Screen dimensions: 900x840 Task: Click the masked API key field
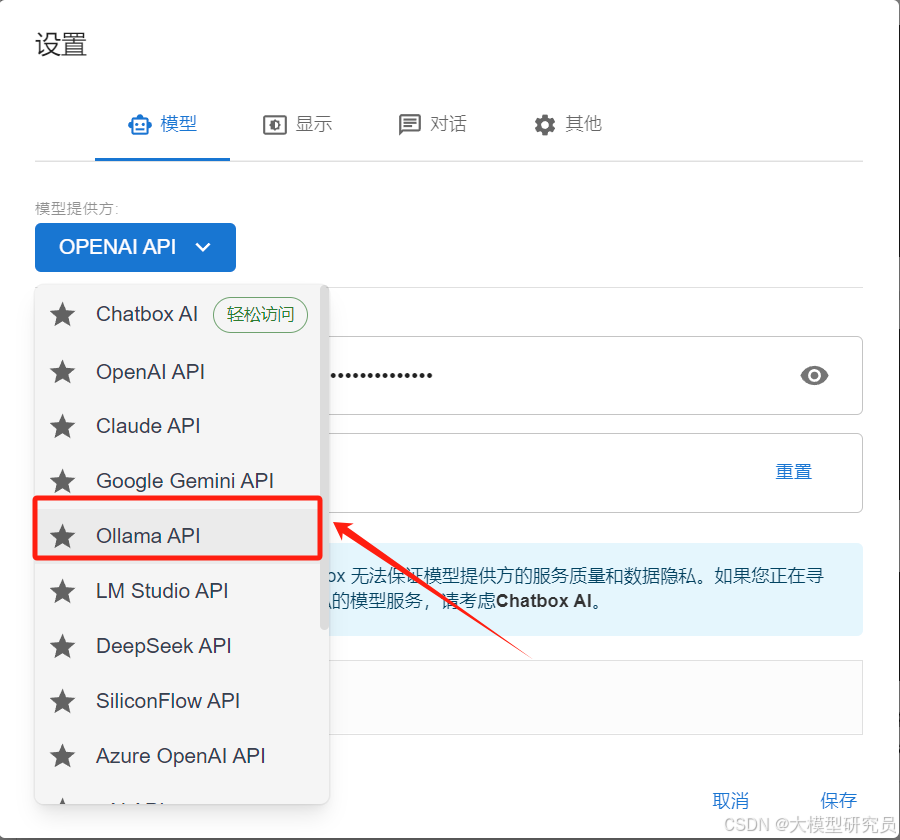595,376
